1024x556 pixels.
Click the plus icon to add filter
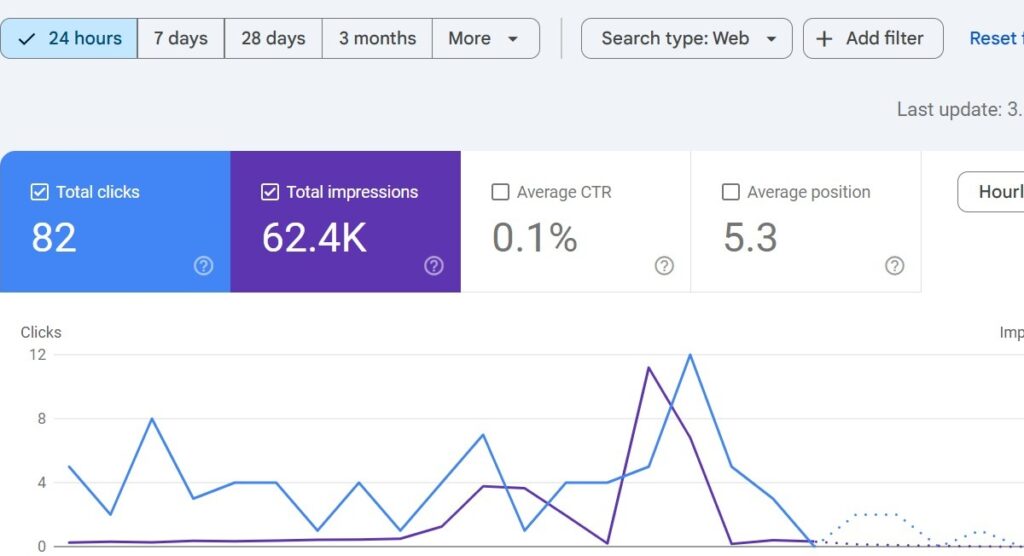pyautogui.click(x=824, y=39)
